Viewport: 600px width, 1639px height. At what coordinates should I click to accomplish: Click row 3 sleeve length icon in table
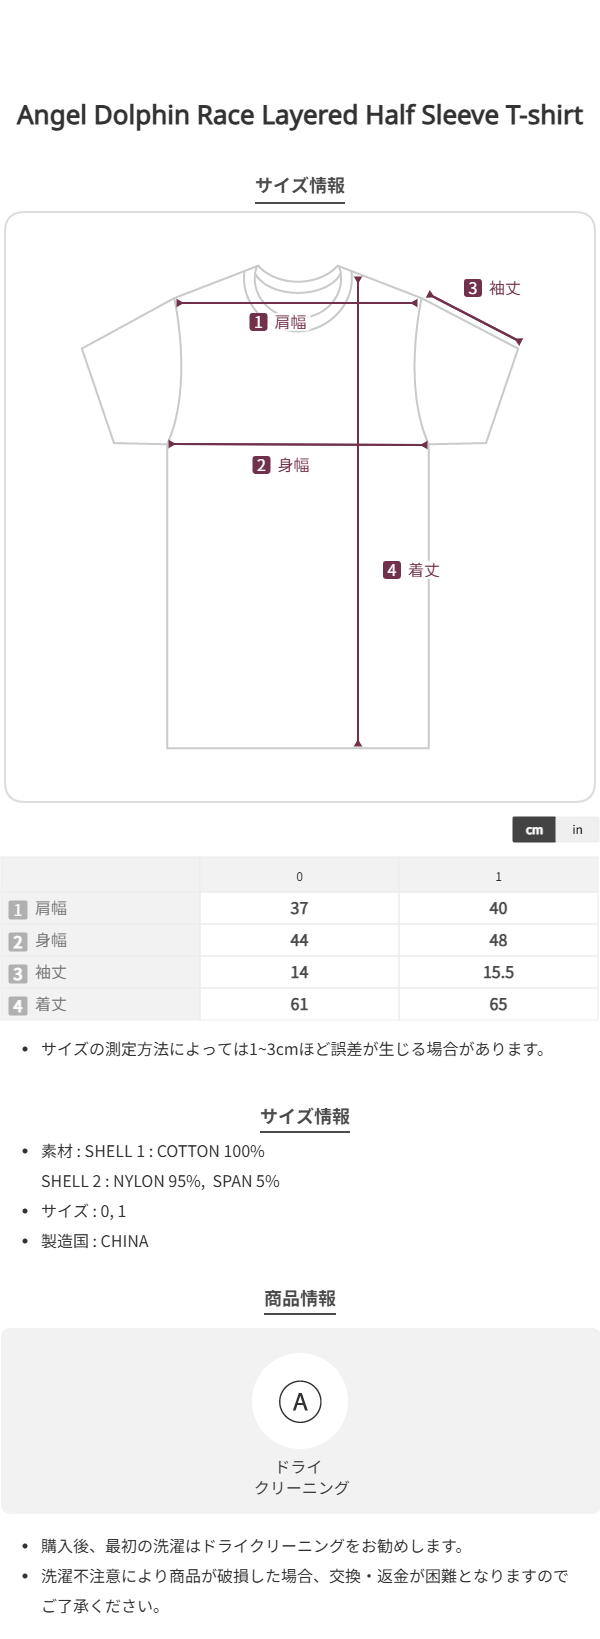tap(17, 974)
